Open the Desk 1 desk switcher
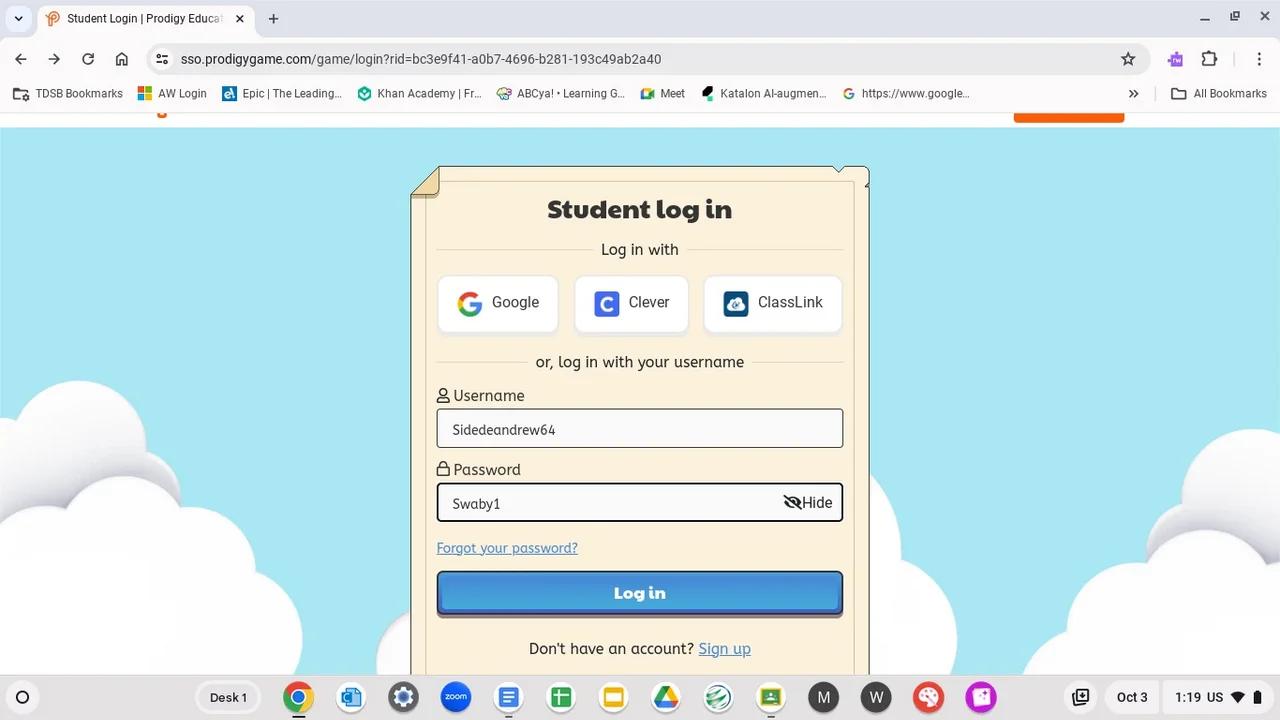The image size is (1280, 720). point(228,697)
